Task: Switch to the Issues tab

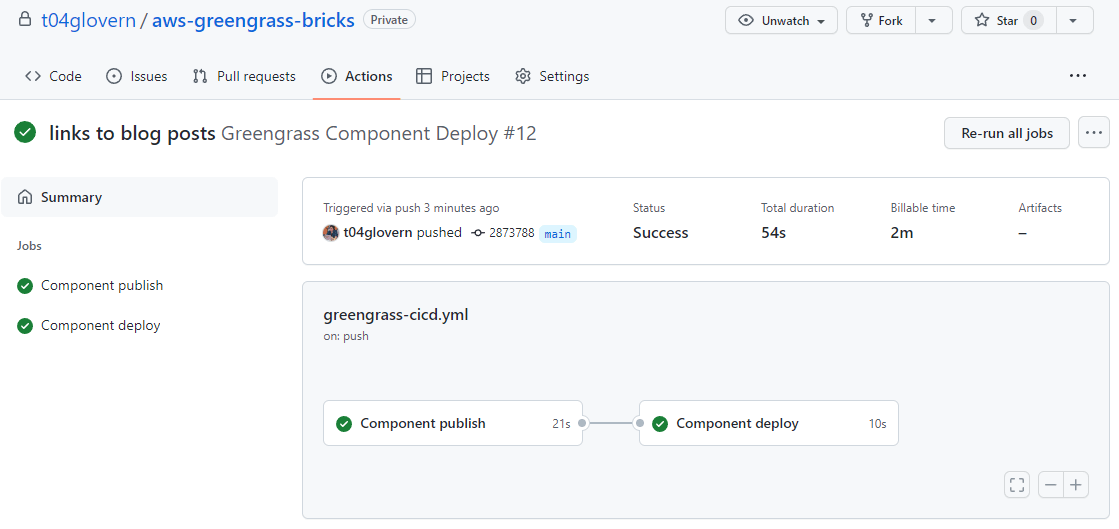Action: [137, 76]
